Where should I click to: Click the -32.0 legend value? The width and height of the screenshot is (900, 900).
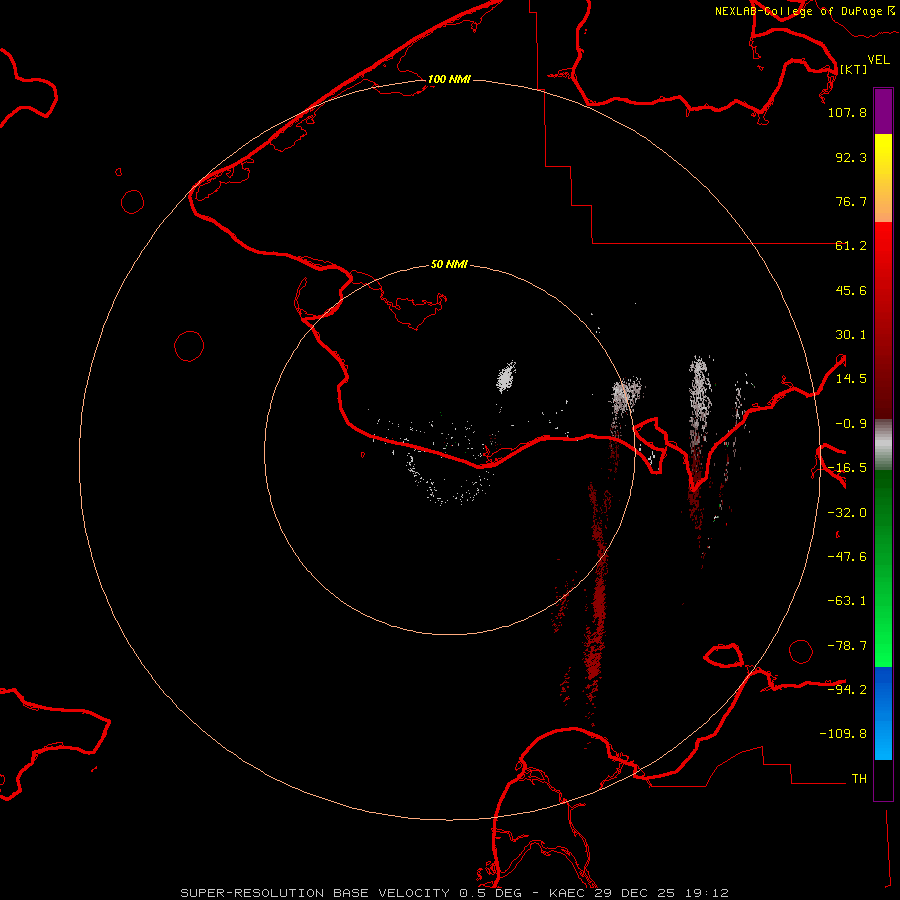pyautogui.click(x=847, y=513)
